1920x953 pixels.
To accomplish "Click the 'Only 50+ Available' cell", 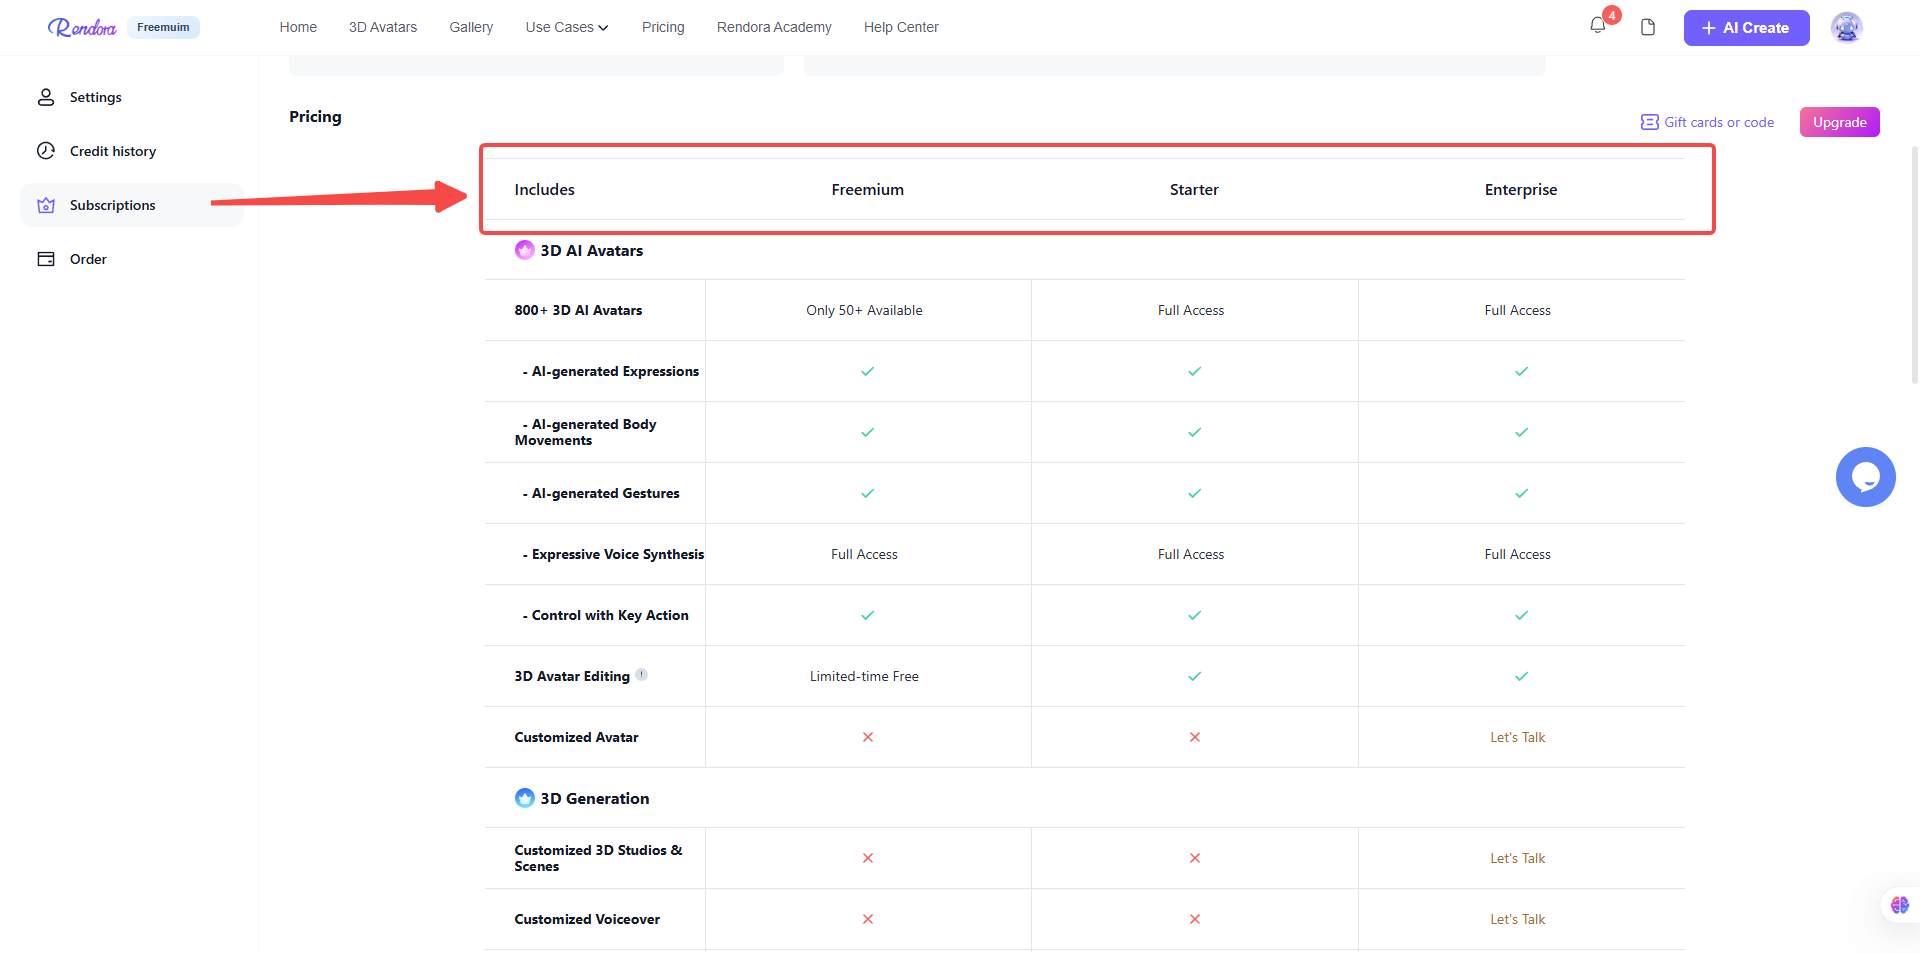I will click(x=864, y=310).
